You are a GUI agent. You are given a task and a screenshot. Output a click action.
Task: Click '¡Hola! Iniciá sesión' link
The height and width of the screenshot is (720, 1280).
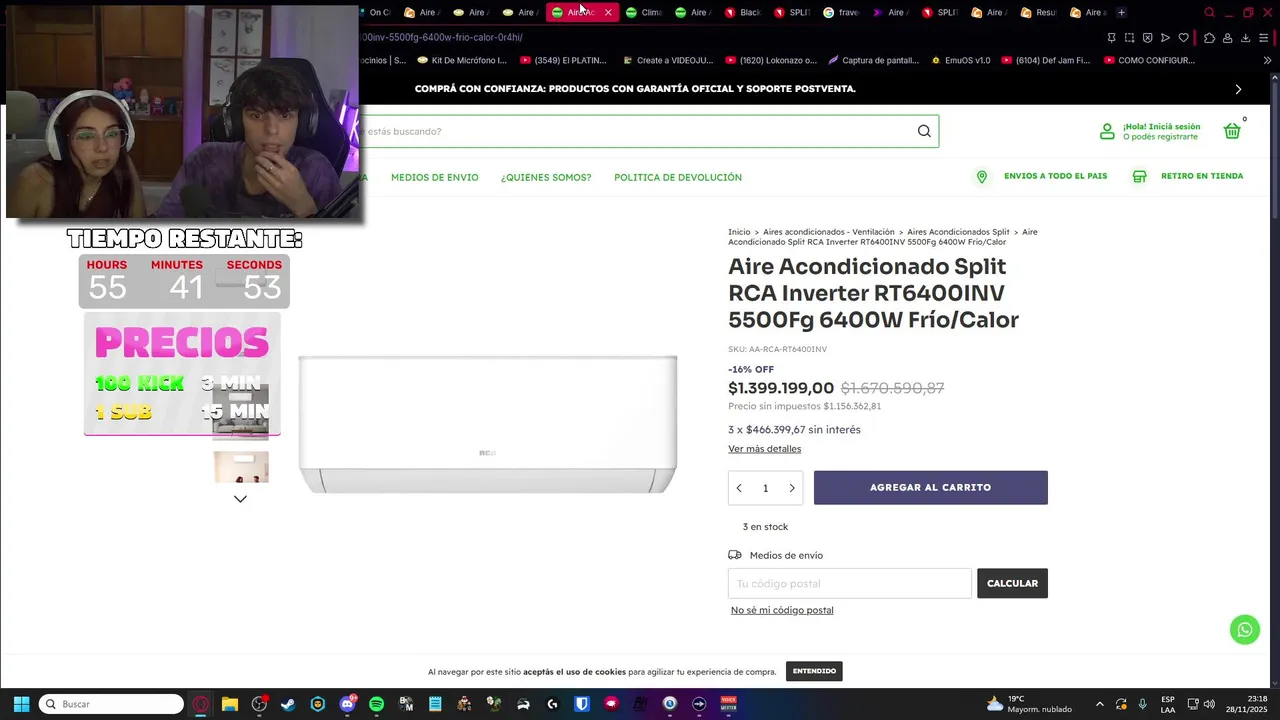pos(1161,127)
